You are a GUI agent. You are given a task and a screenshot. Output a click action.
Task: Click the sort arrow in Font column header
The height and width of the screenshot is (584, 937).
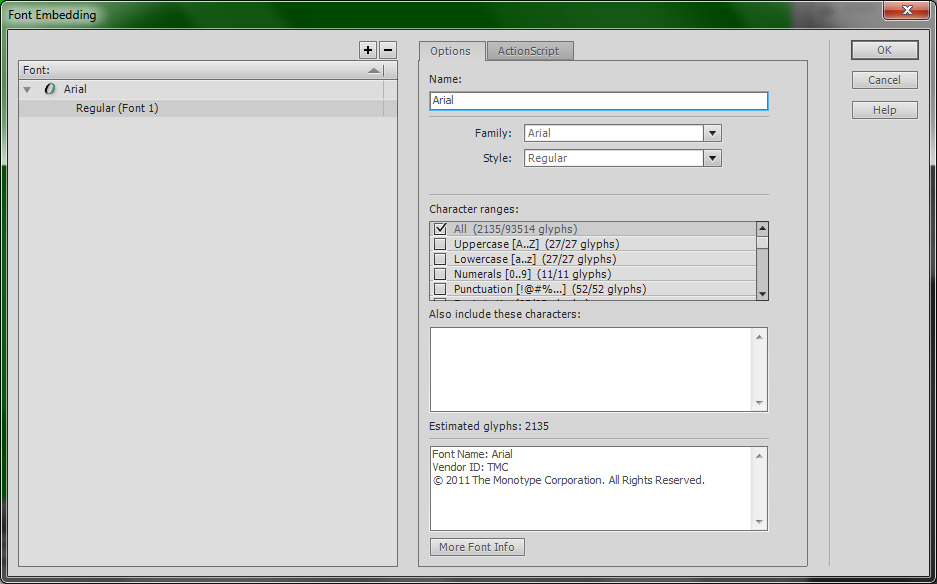(x=374, y=71)
